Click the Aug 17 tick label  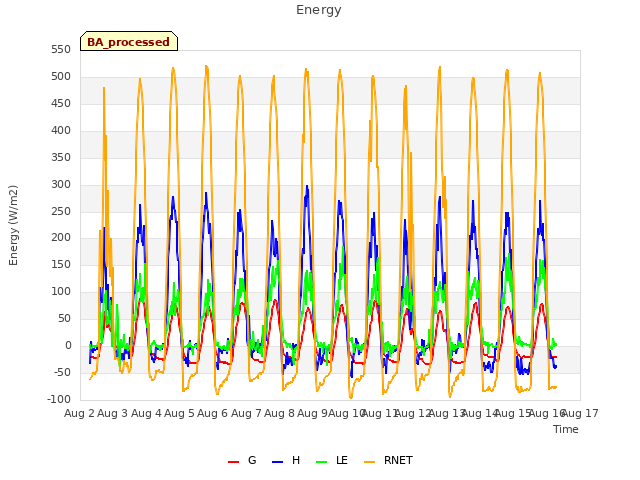[x=580, y=413]
